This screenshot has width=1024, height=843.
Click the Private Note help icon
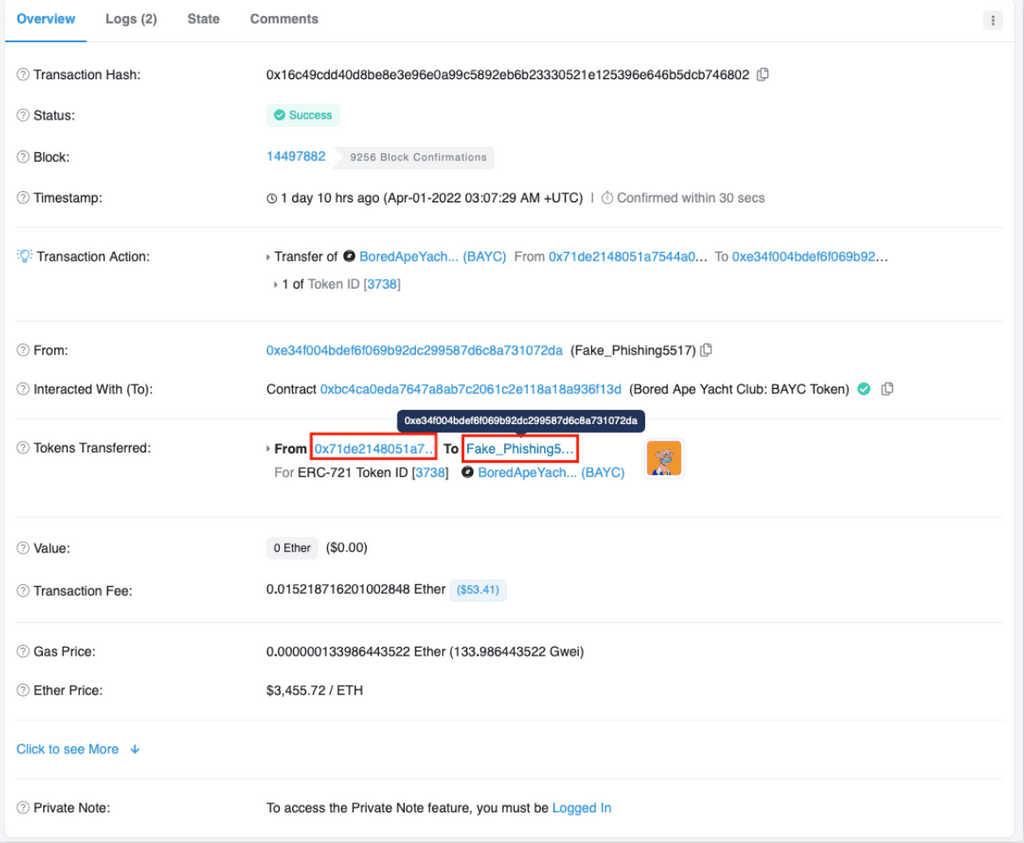tap(23, 808)
